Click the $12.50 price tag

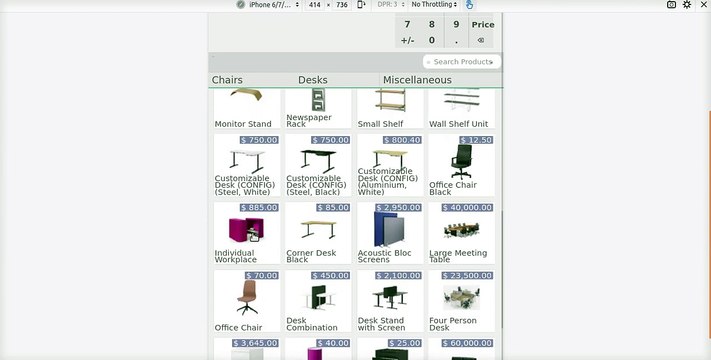476,140
